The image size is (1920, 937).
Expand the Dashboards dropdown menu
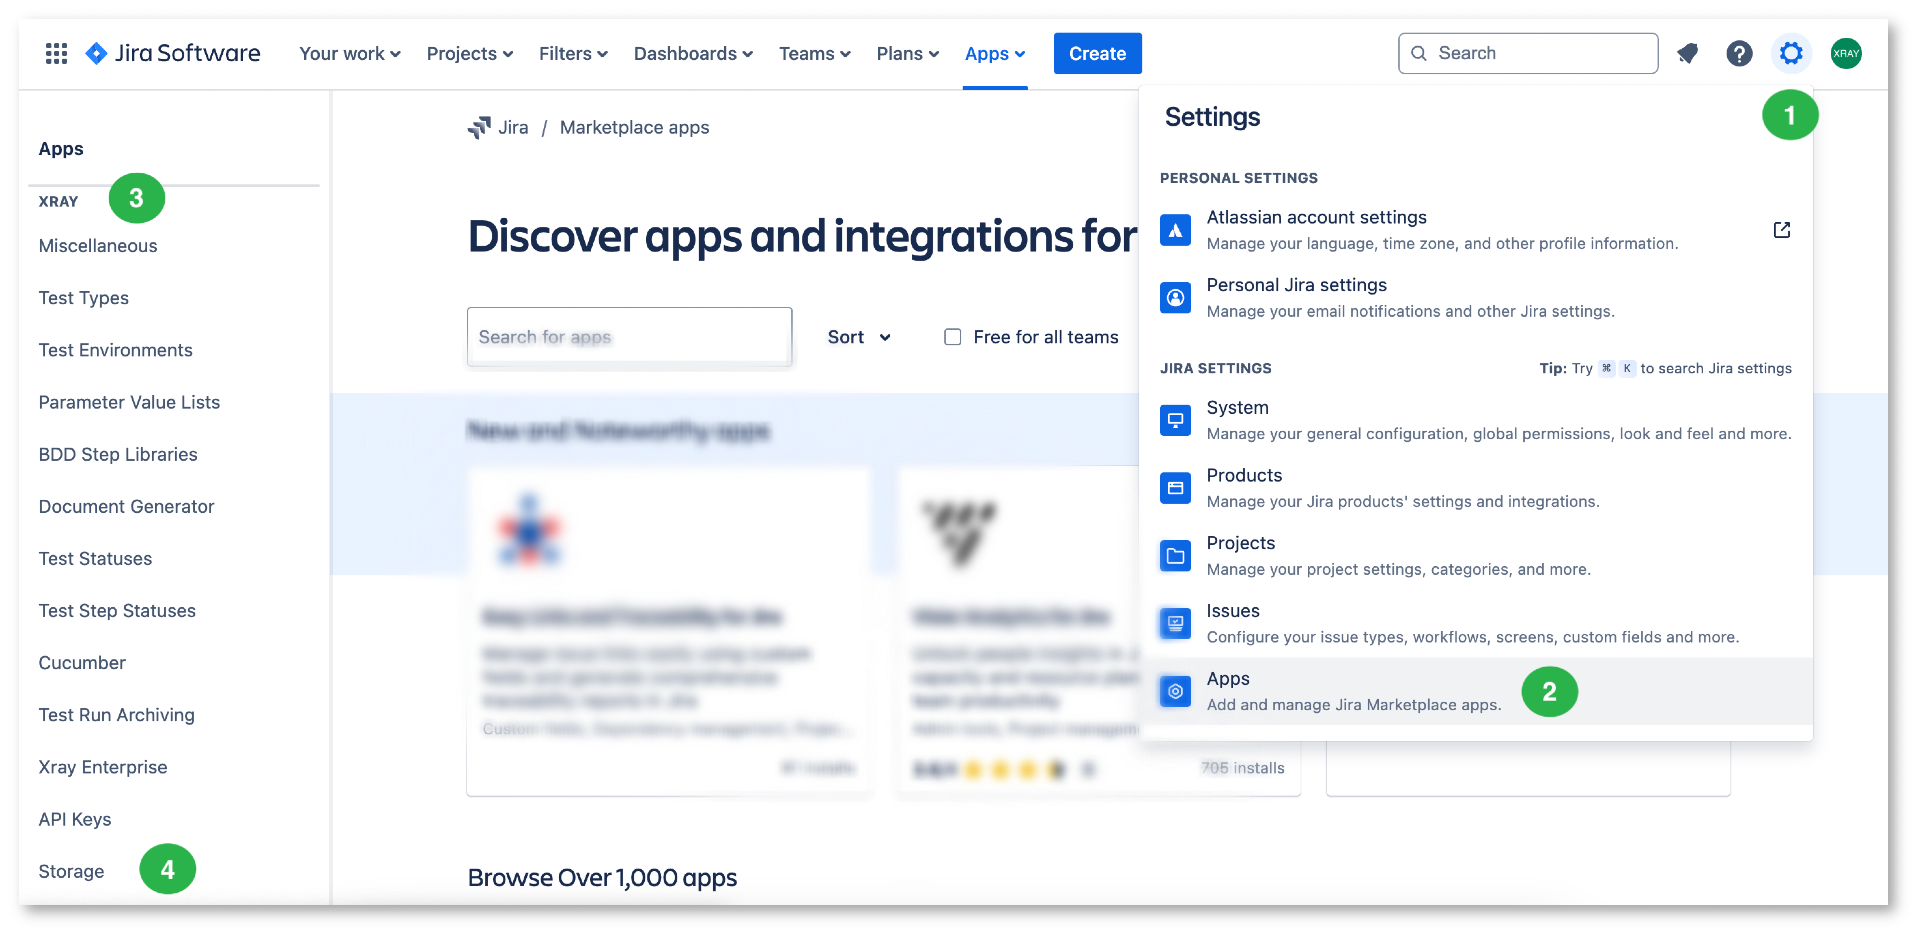click(x=693, y=54)
